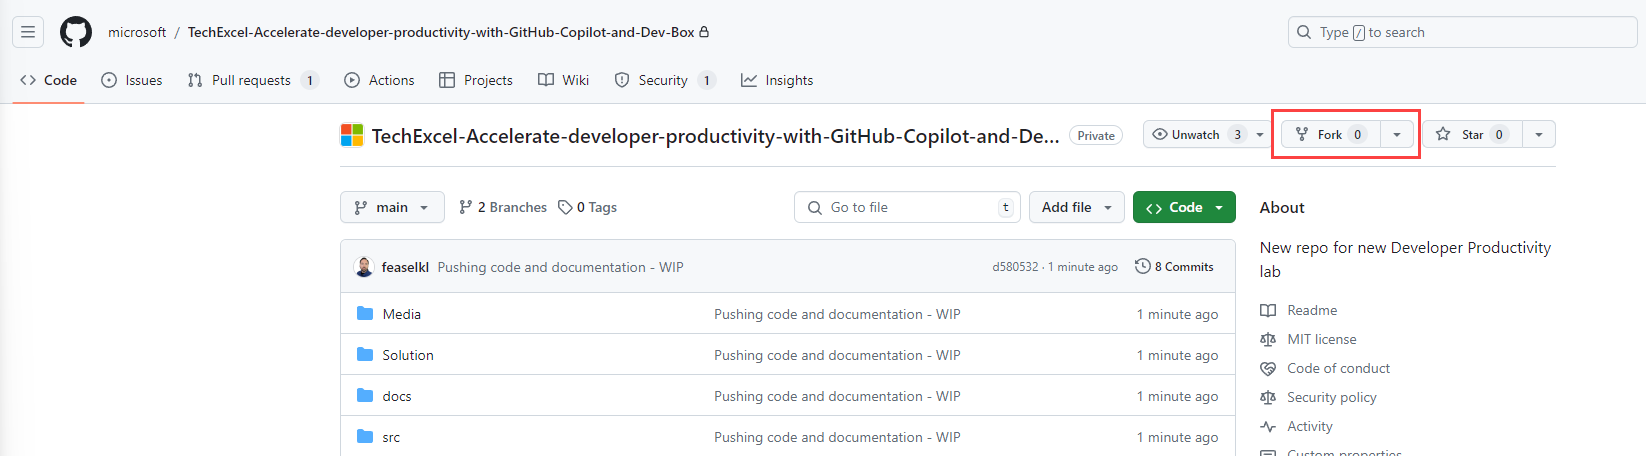
Task: Click the Media folder icon
Action: point(365,314)
